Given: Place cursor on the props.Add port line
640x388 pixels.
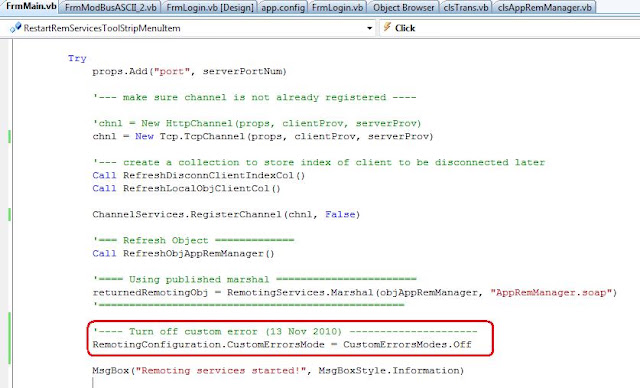Looking at the screenshot, I should [x=189, y=71].
